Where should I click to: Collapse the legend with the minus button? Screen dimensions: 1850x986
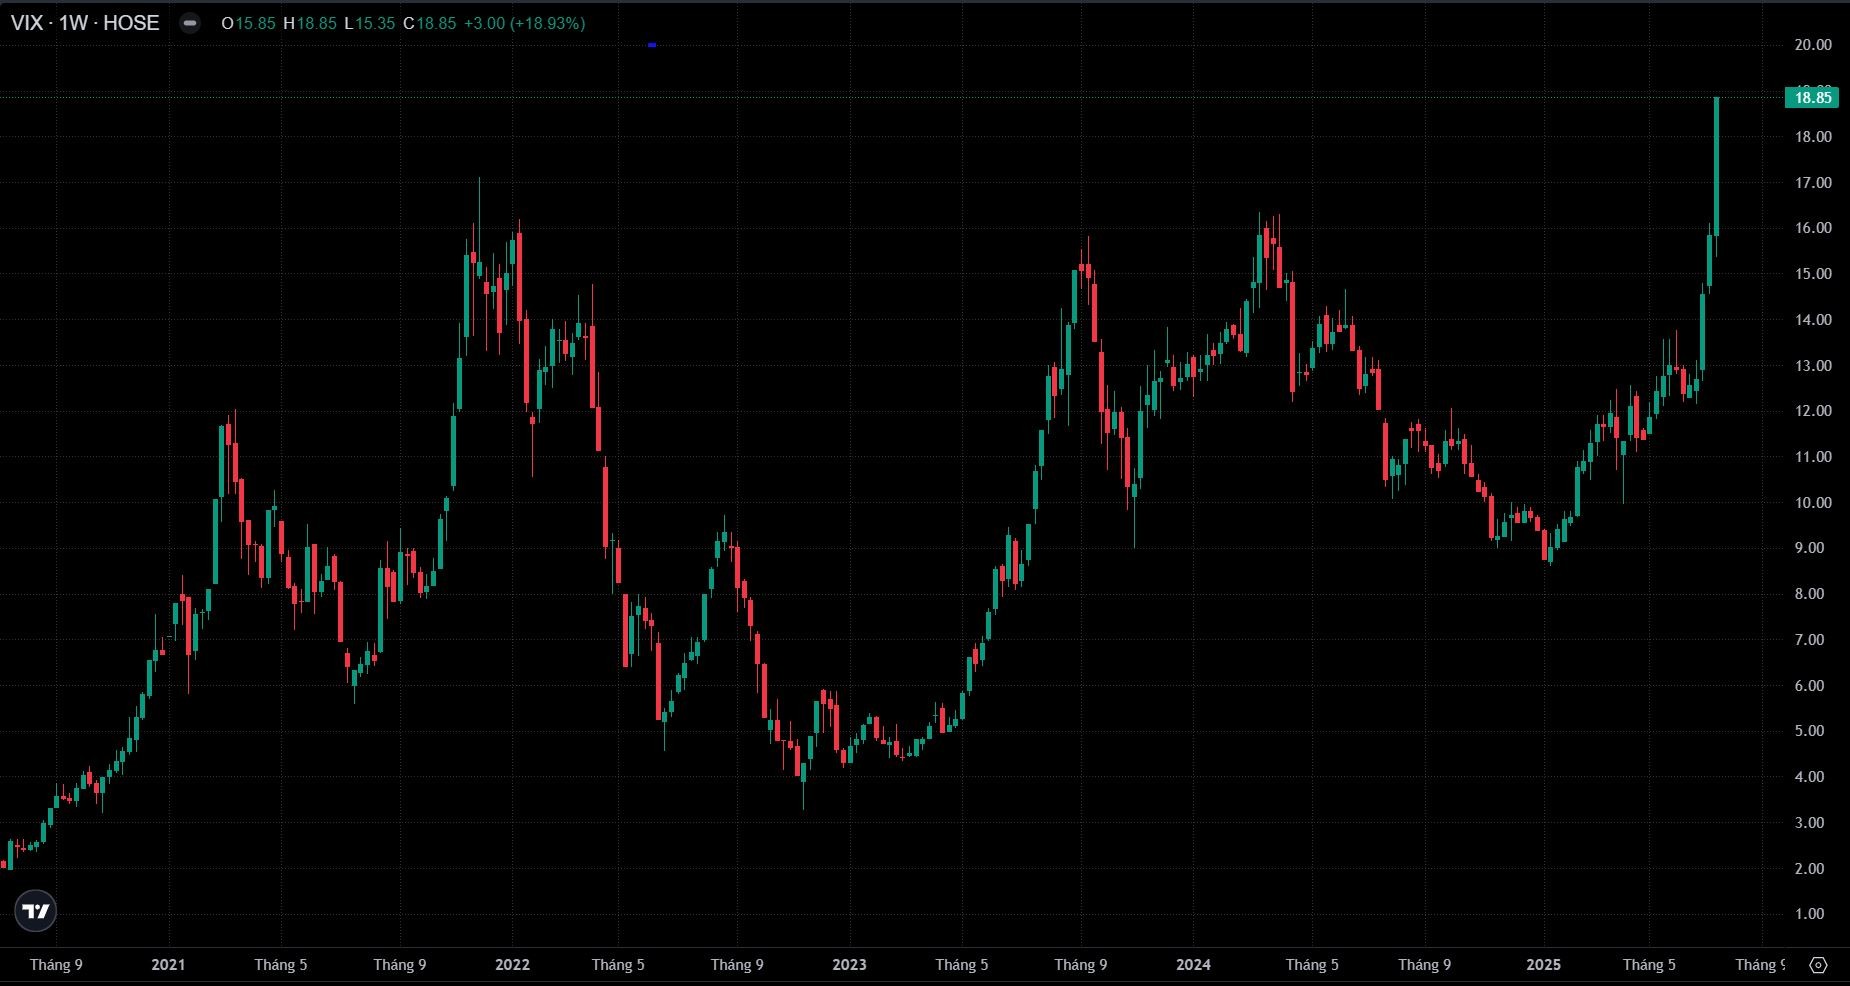[189, 23]
